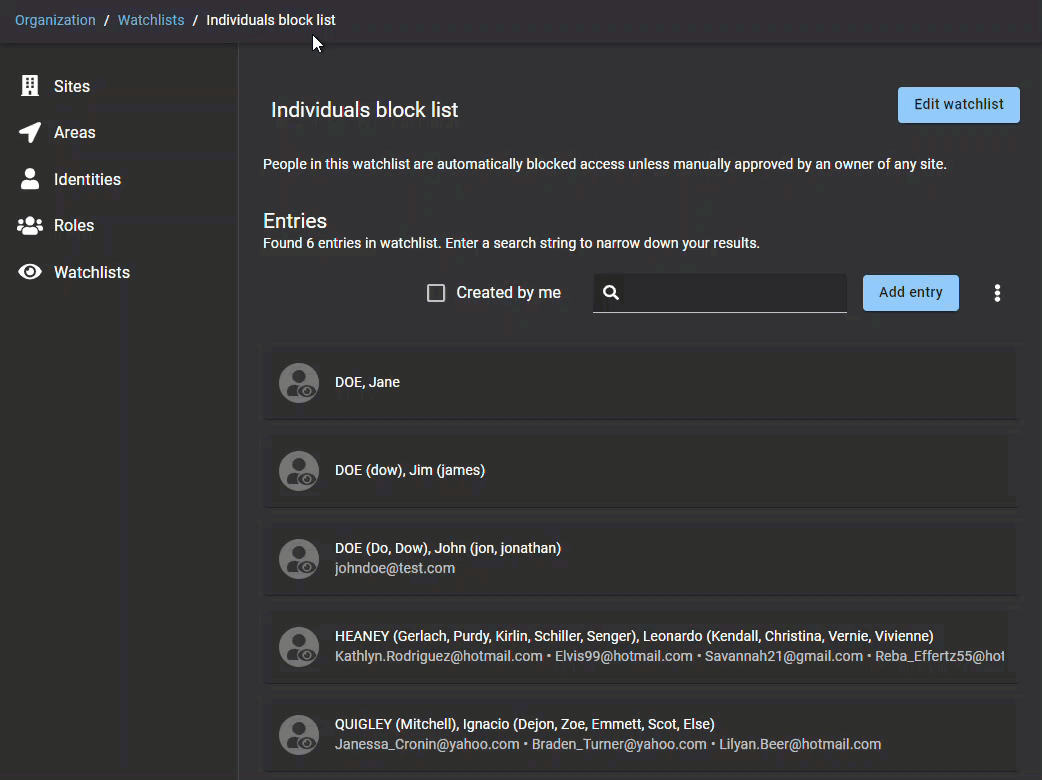Viewport: 1042px width, 780px height.
Task: Click the Roles group icon
Action: (30, 226)
